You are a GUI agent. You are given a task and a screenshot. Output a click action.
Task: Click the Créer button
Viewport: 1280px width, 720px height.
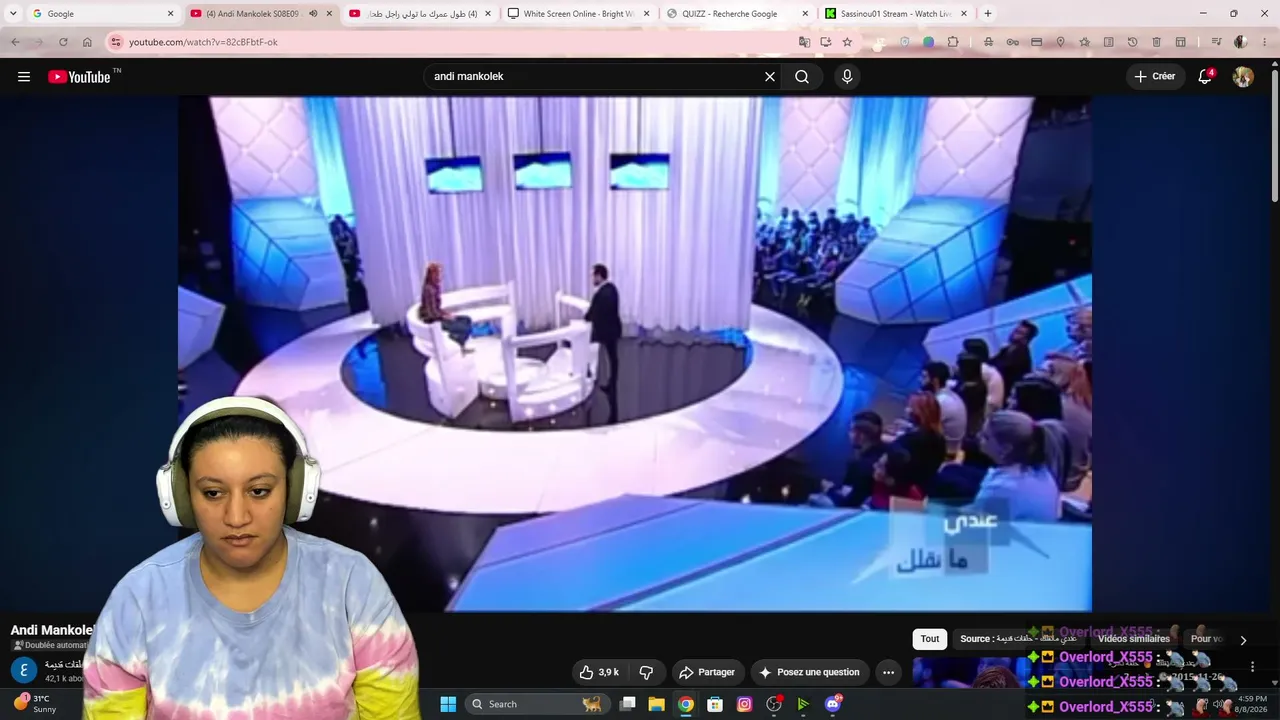click(x=1155, y=77)
